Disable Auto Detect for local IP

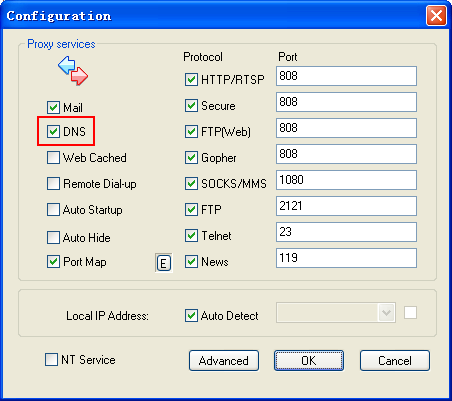pos(191,315)
